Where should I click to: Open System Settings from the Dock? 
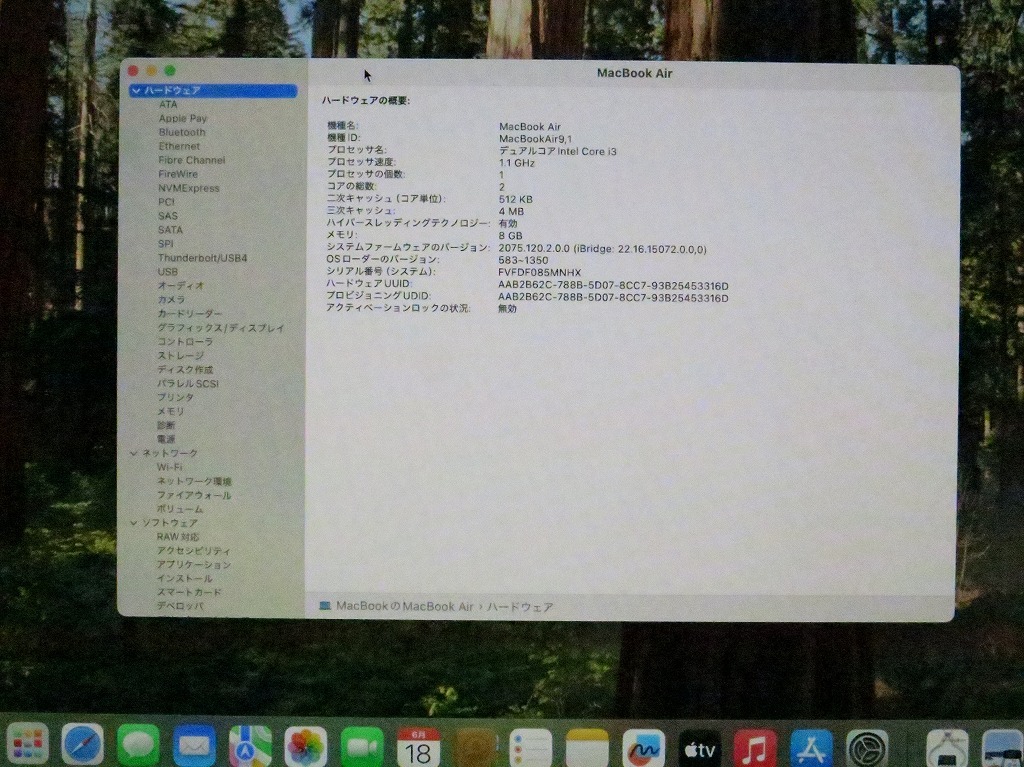coord(868,749)
